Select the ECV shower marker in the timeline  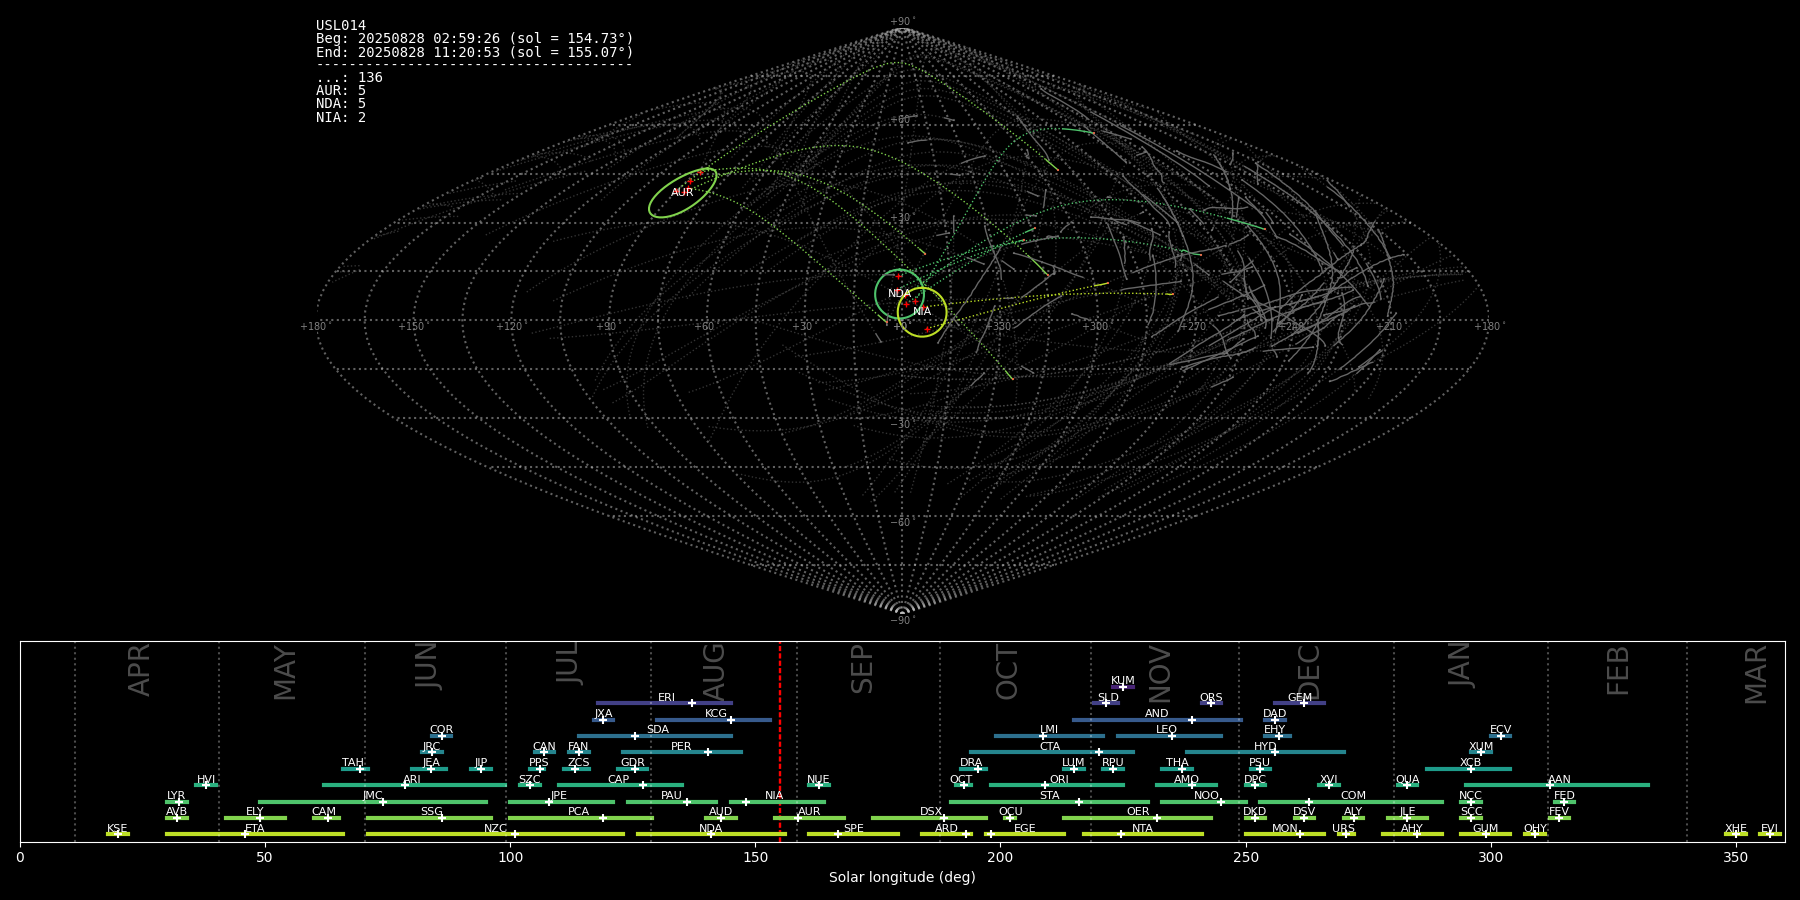pyautogui.click(x=1500, y=736)
